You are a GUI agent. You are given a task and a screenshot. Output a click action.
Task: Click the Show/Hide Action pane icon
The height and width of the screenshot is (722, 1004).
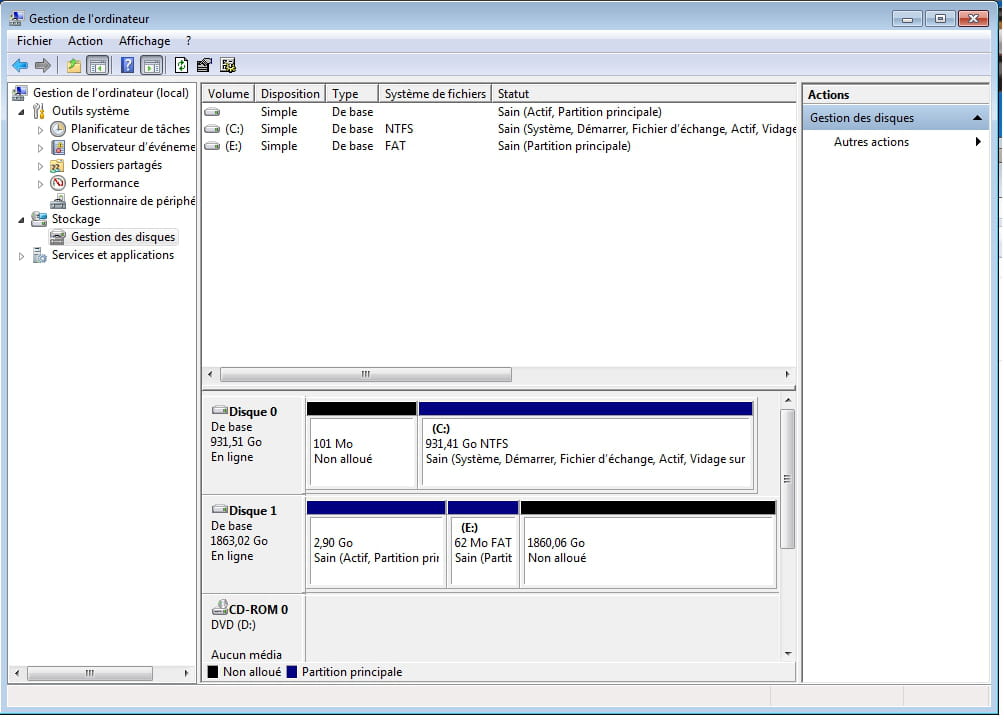coord(151,66)
